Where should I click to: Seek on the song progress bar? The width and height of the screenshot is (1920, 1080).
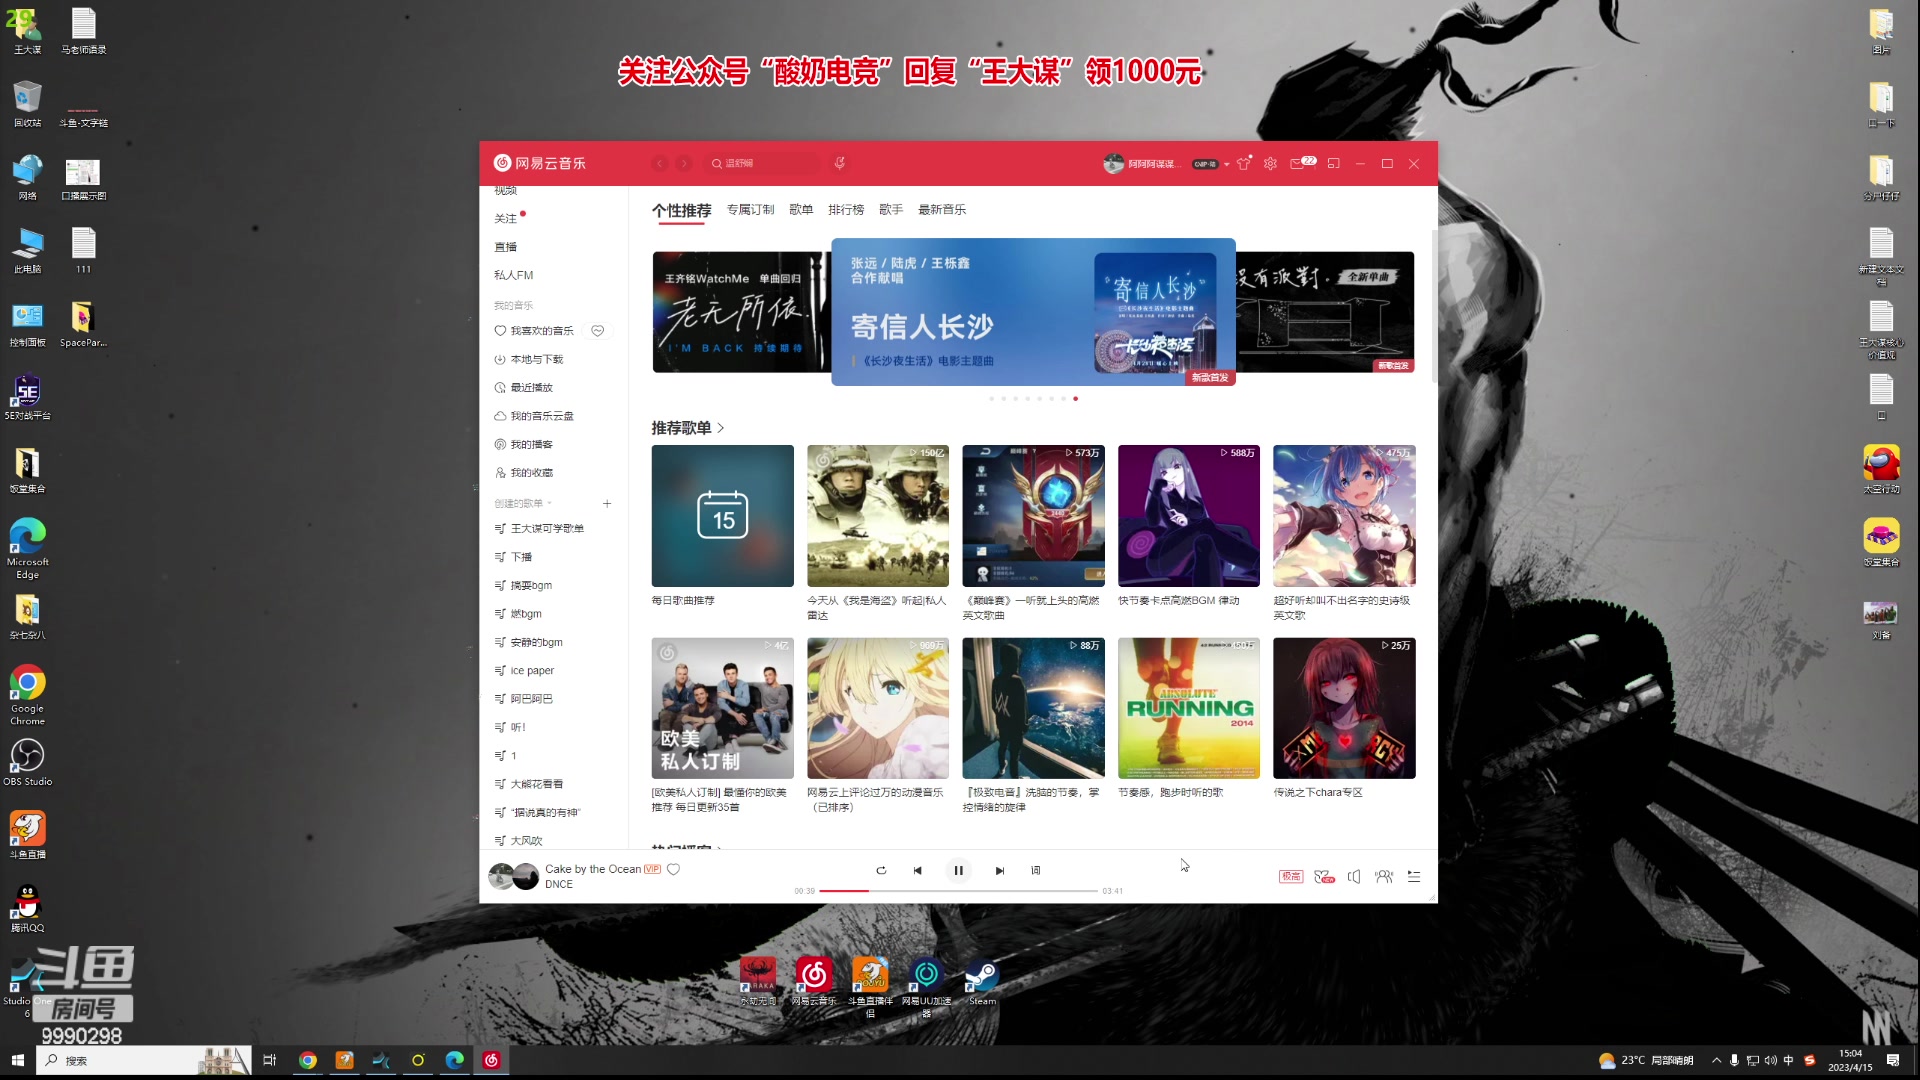point(958,890)
